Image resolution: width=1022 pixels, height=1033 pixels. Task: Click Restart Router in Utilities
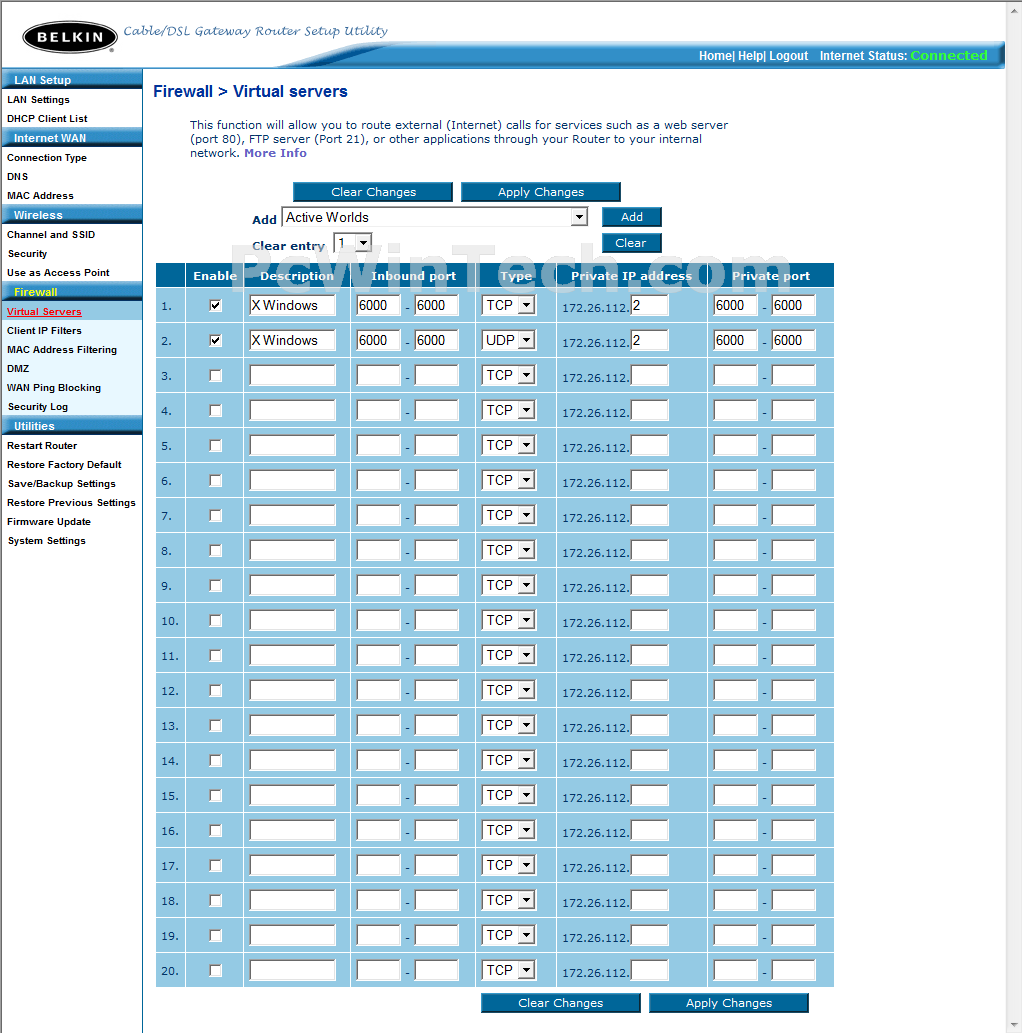click(x=42, y=446)
